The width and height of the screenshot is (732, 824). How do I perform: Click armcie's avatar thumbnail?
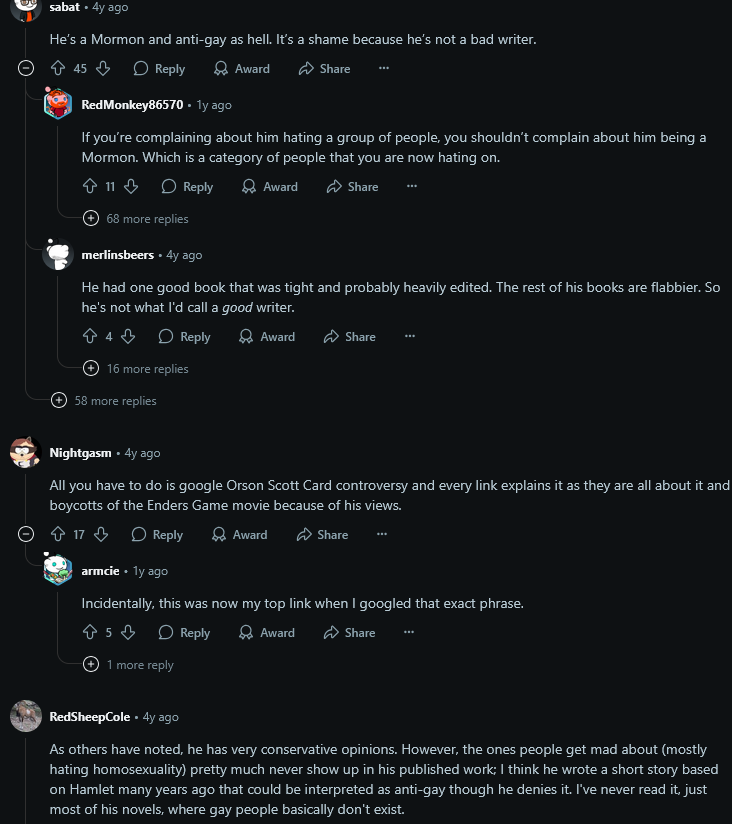[x=58, y=571]
